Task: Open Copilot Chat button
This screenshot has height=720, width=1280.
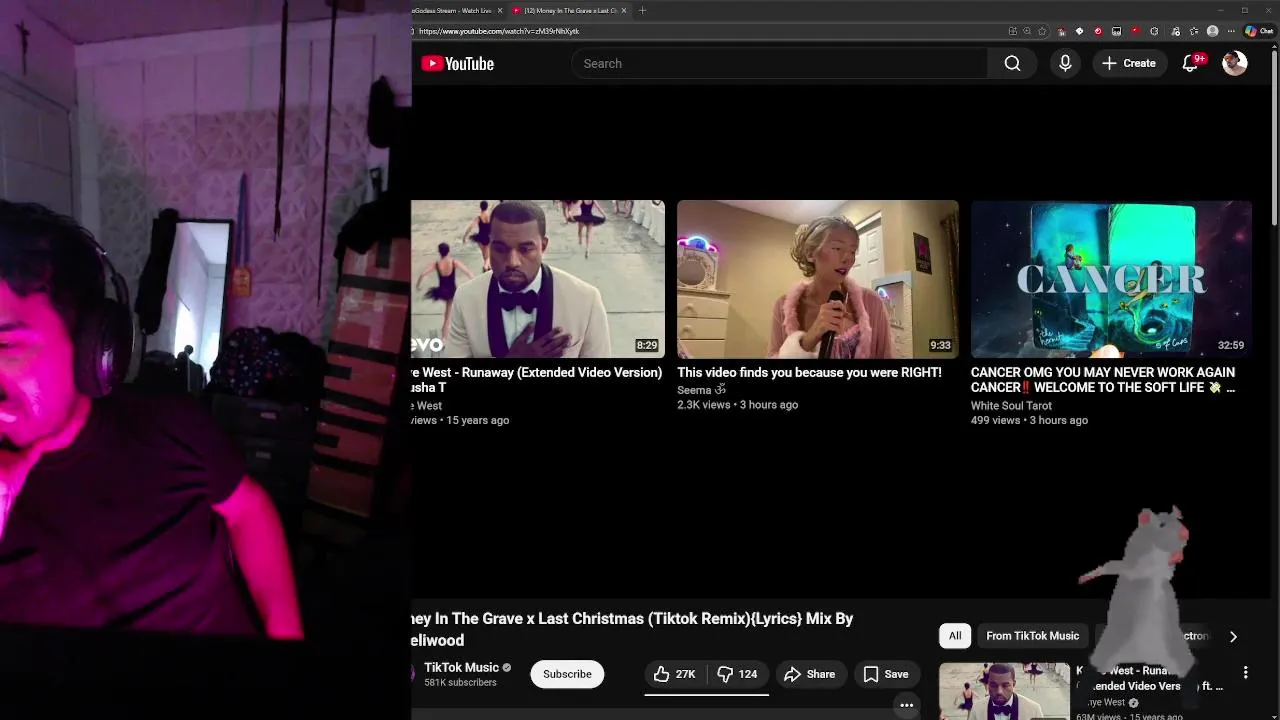Action: pyautogui.click(x=1259, y=31)
